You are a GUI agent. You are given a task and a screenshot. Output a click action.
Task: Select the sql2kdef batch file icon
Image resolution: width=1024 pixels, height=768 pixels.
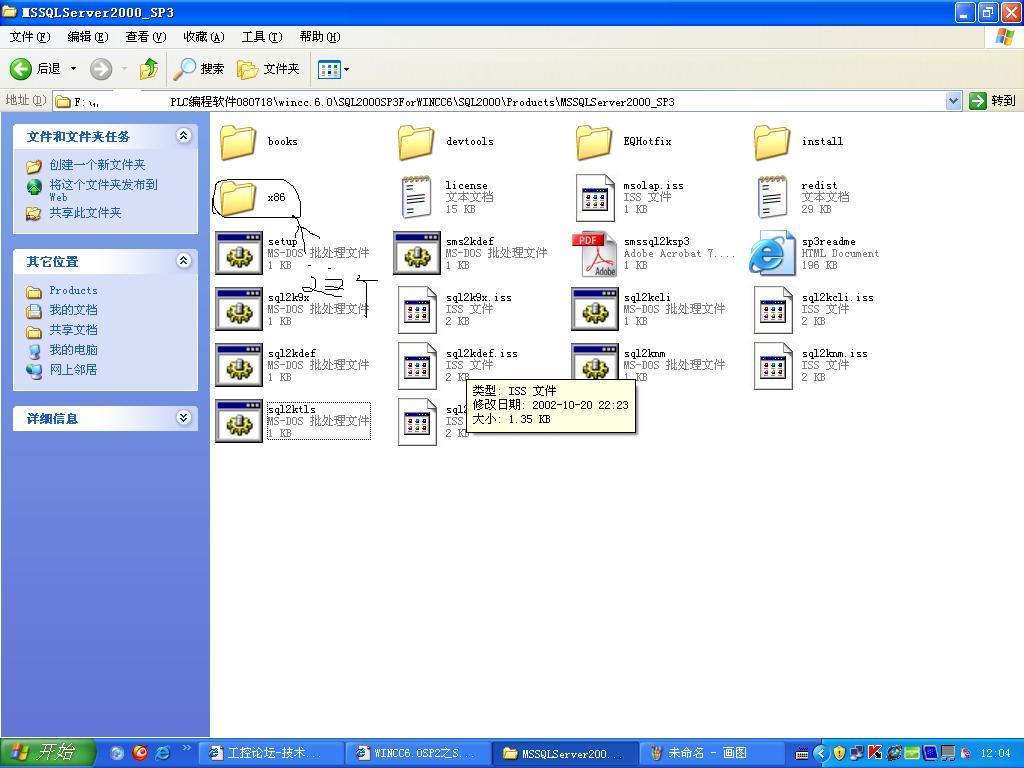coord(239,366)
